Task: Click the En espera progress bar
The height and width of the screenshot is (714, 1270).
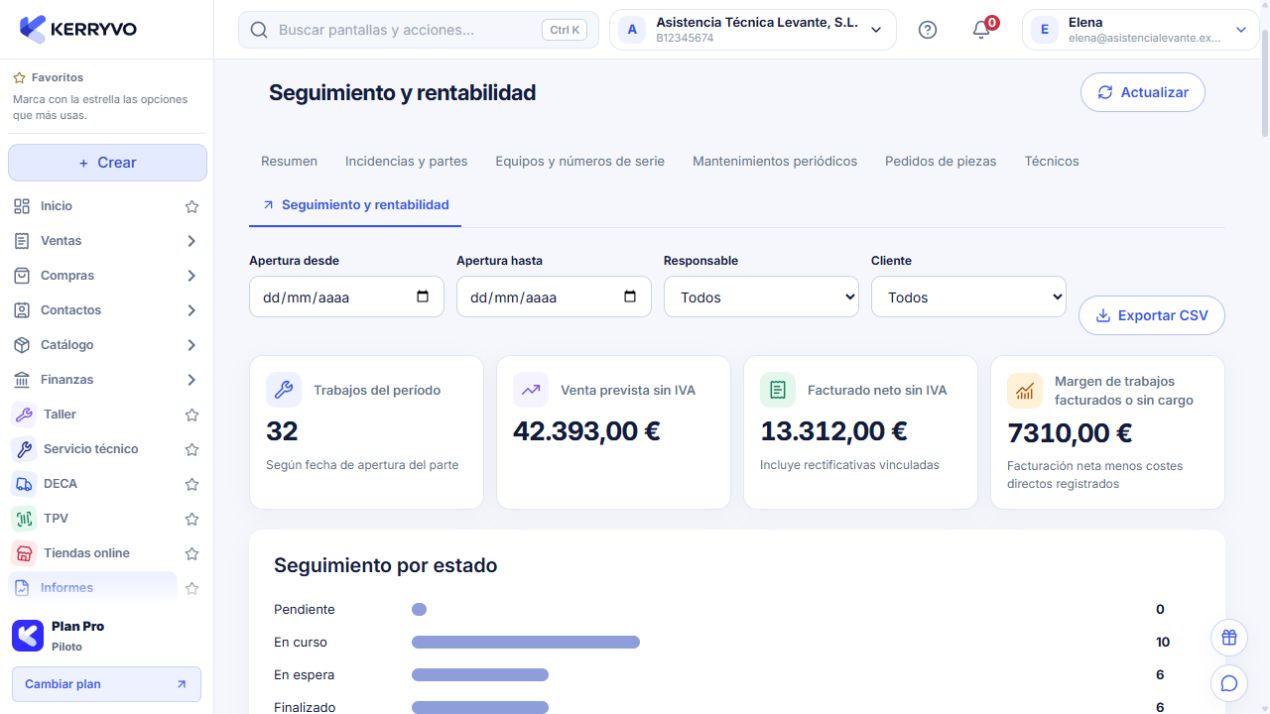Action: [x=480, y=675]
